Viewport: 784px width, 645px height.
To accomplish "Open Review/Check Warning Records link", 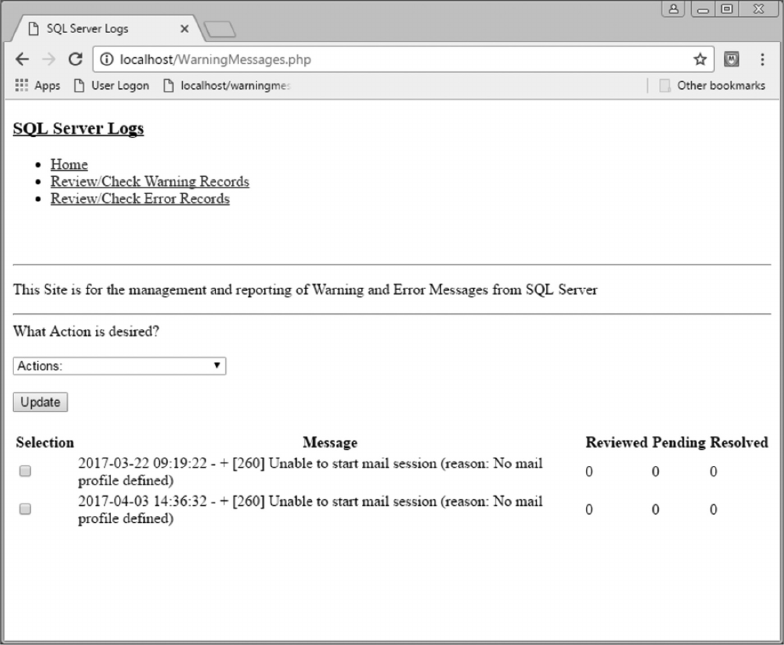I will [x=150, y=182].
